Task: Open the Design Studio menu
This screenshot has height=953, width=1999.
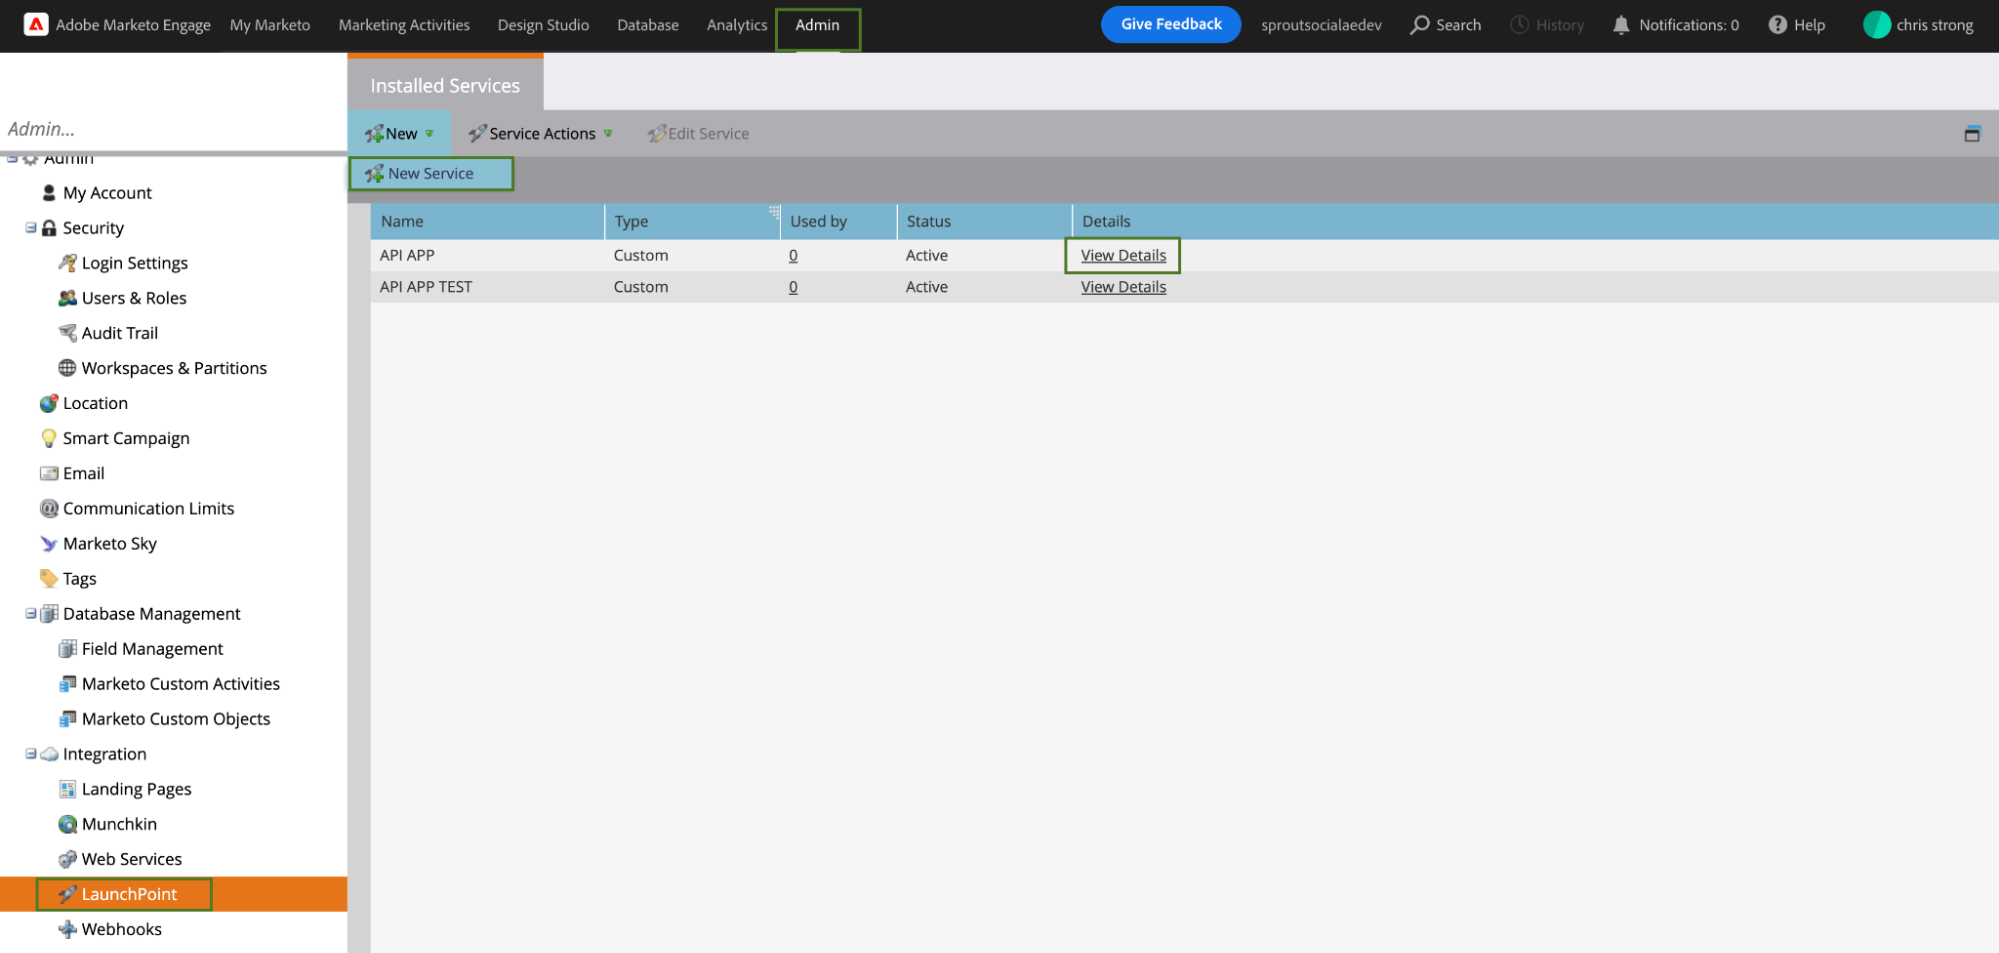Action: [543, 25]
